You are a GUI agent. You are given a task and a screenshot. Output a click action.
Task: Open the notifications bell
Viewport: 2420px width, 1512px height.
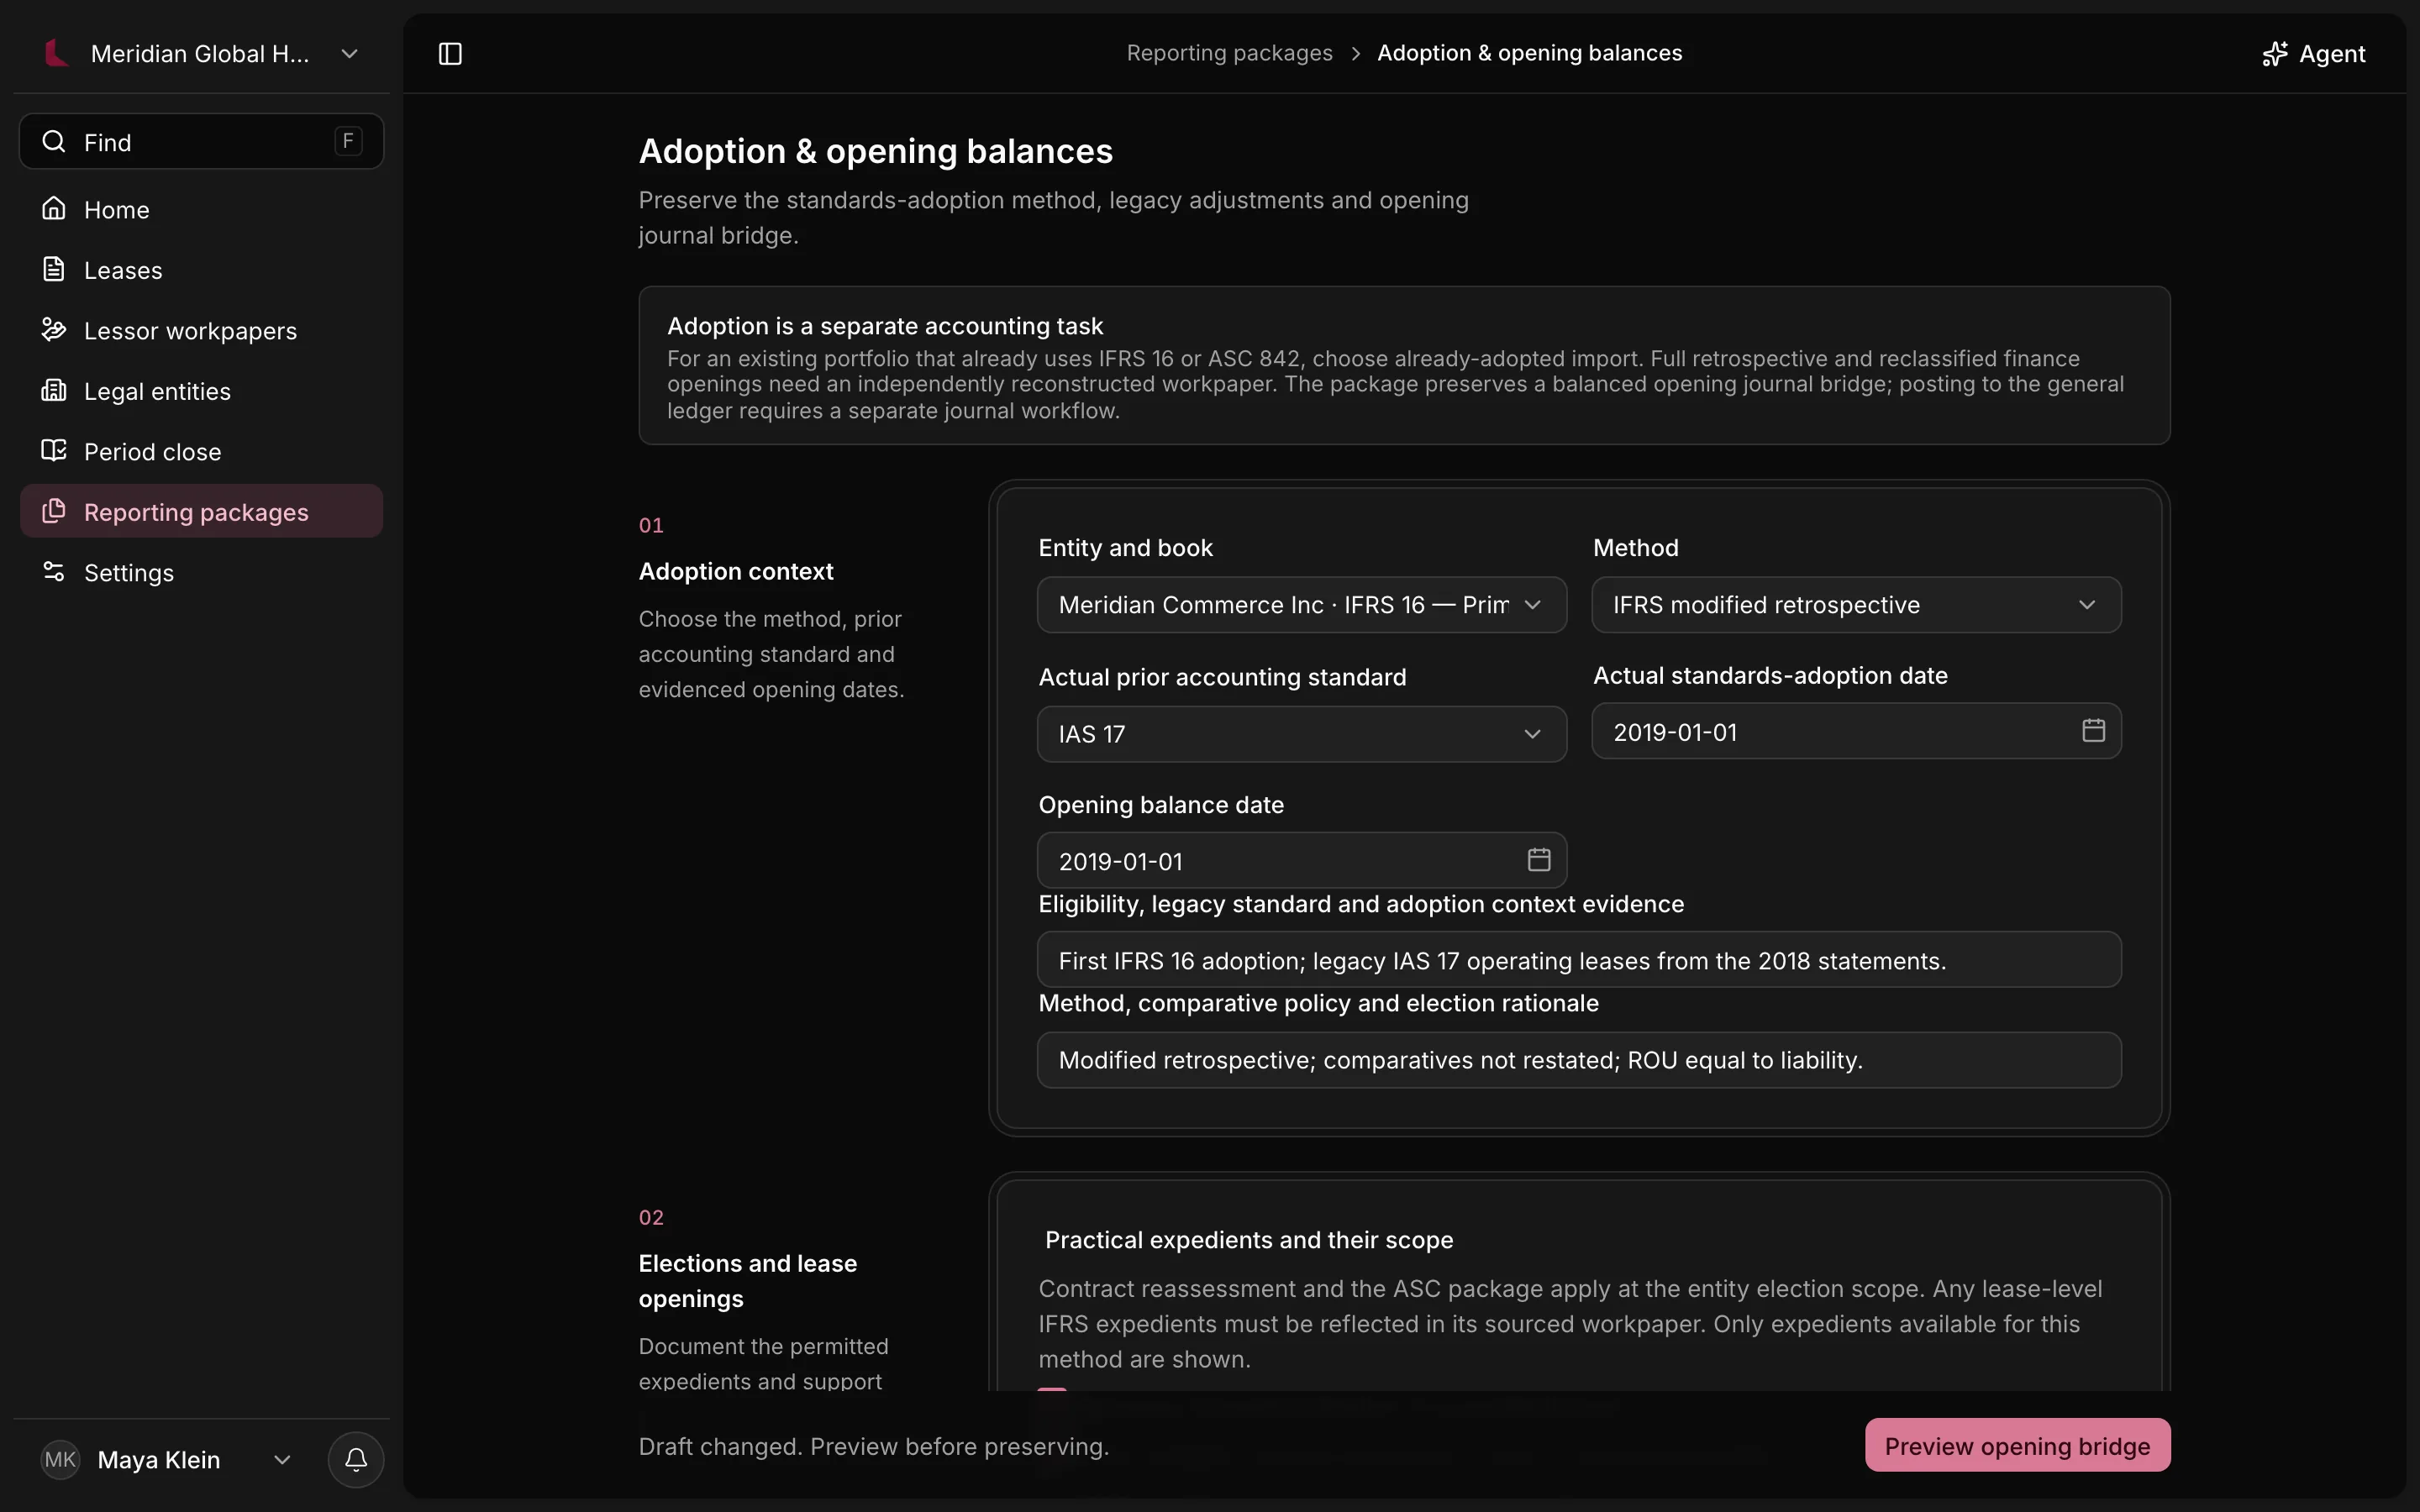356,1460
